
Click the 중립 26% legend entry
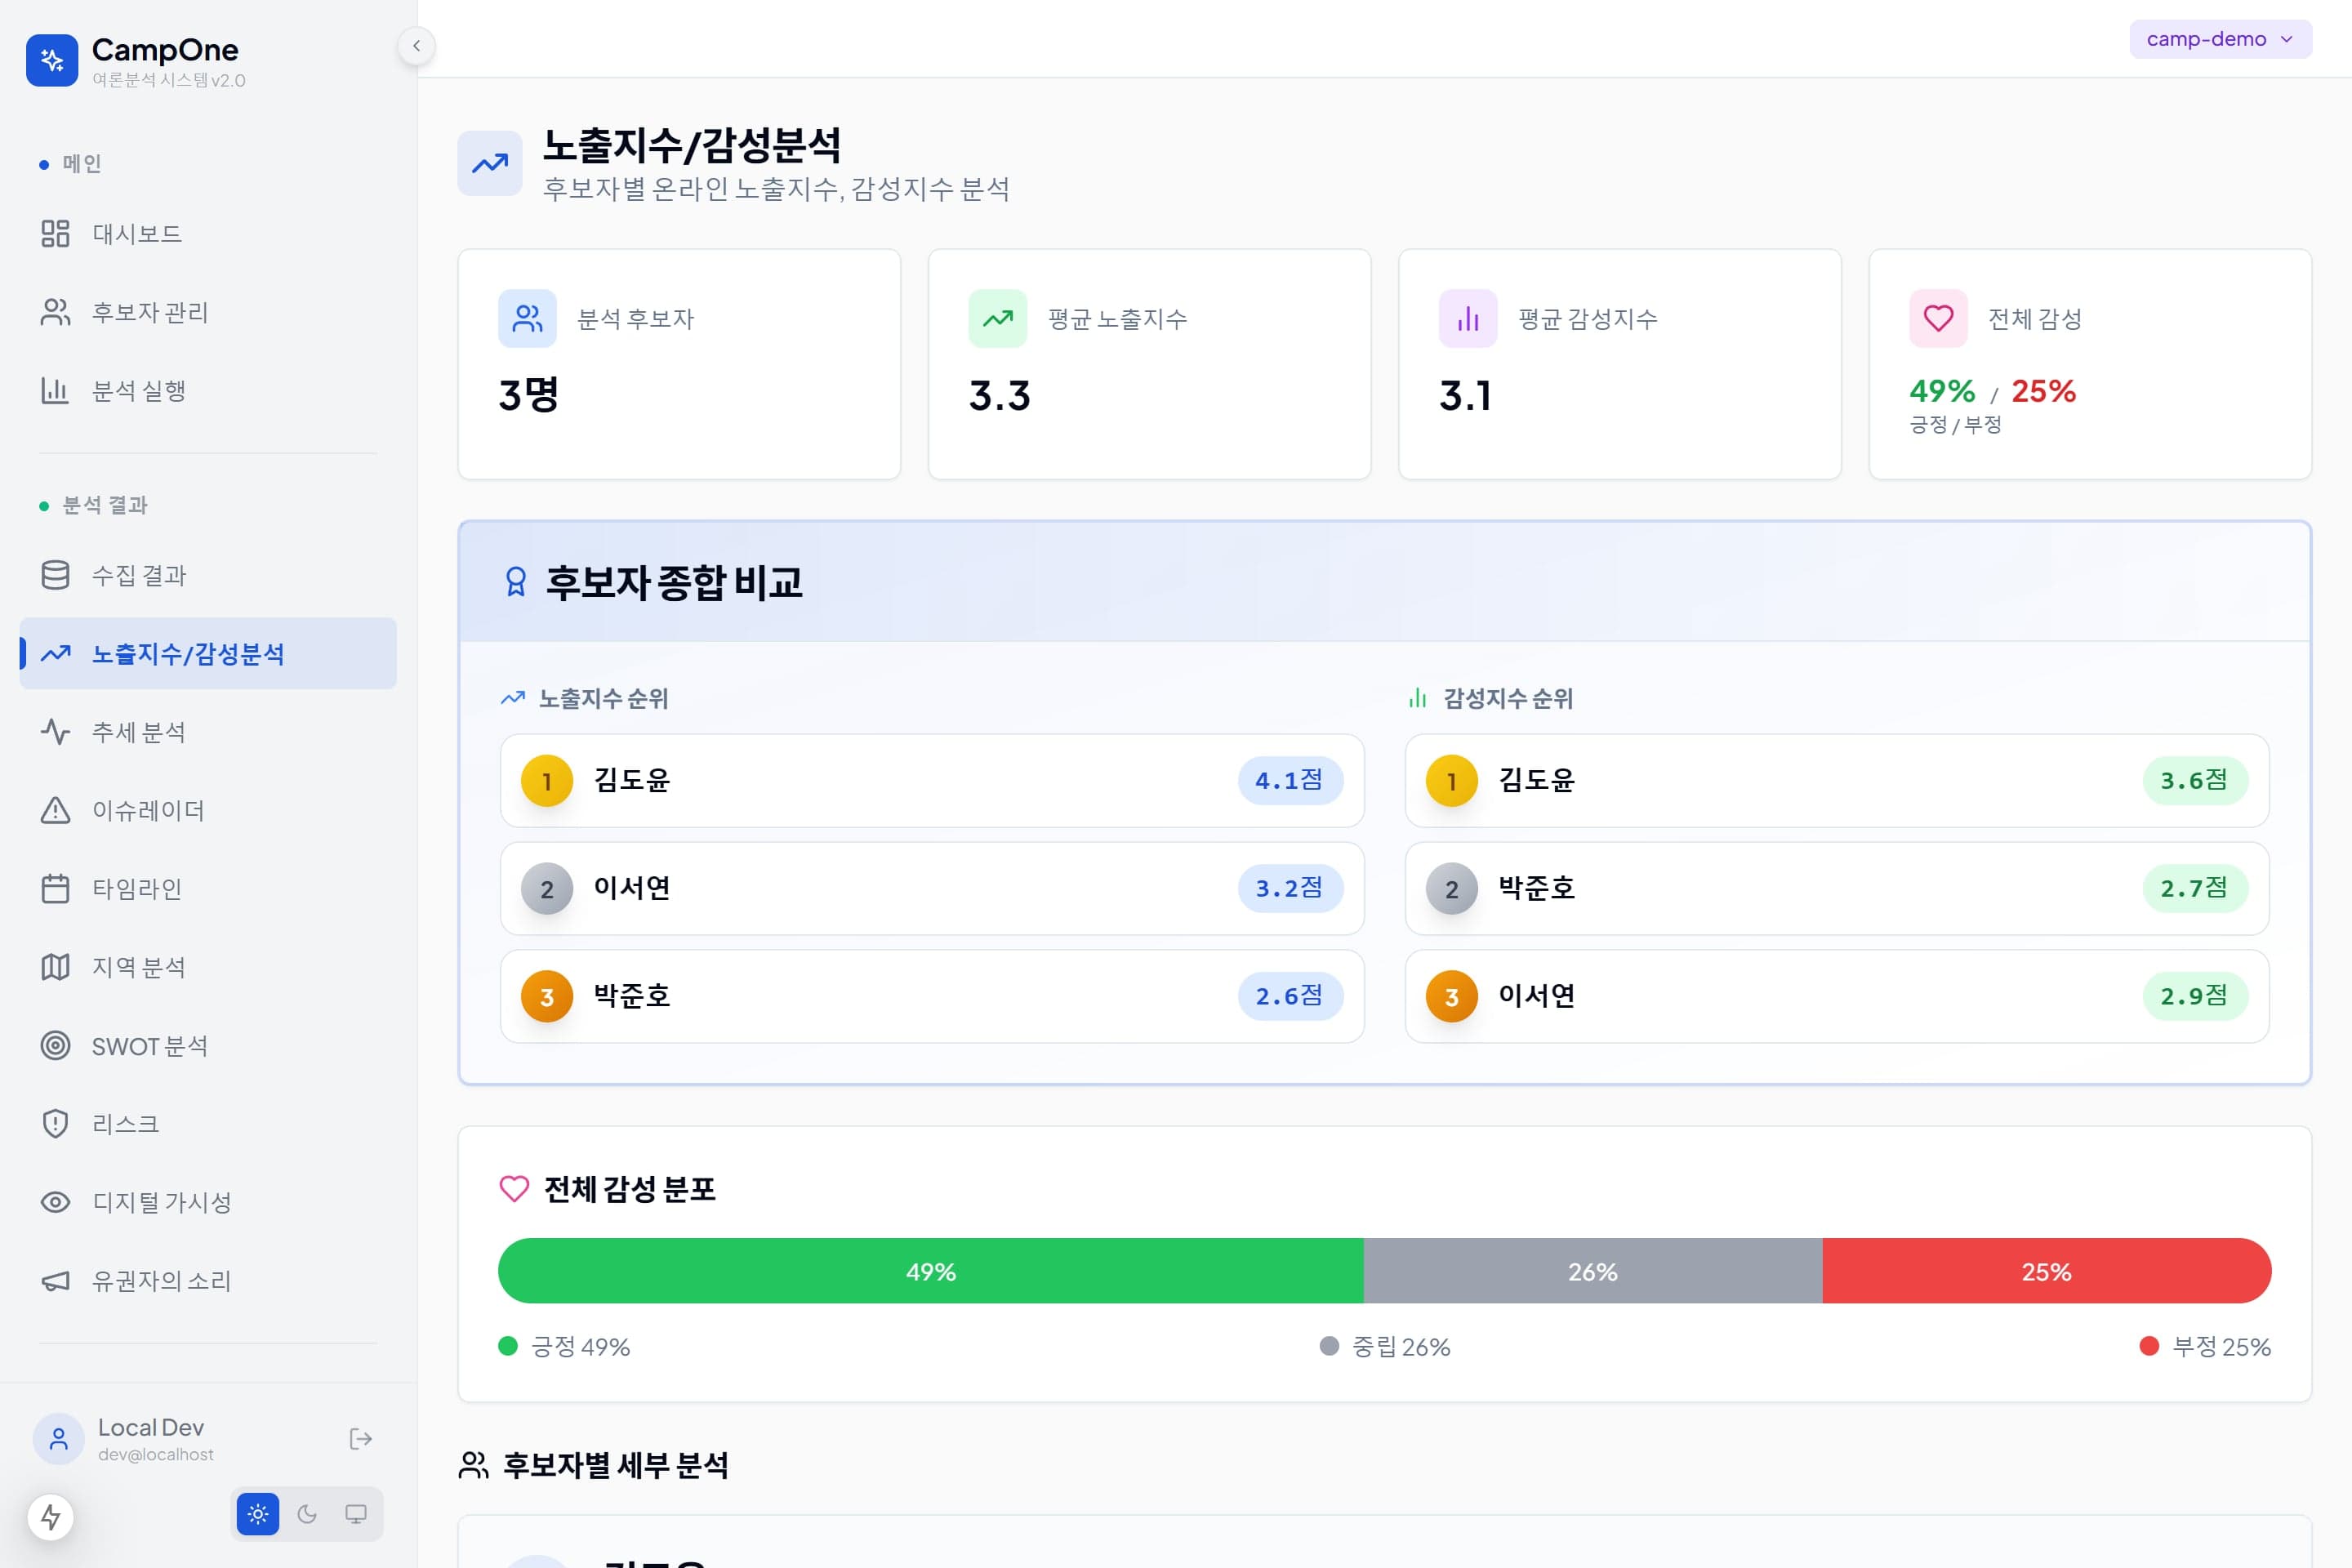(x=1385, y=1347)
